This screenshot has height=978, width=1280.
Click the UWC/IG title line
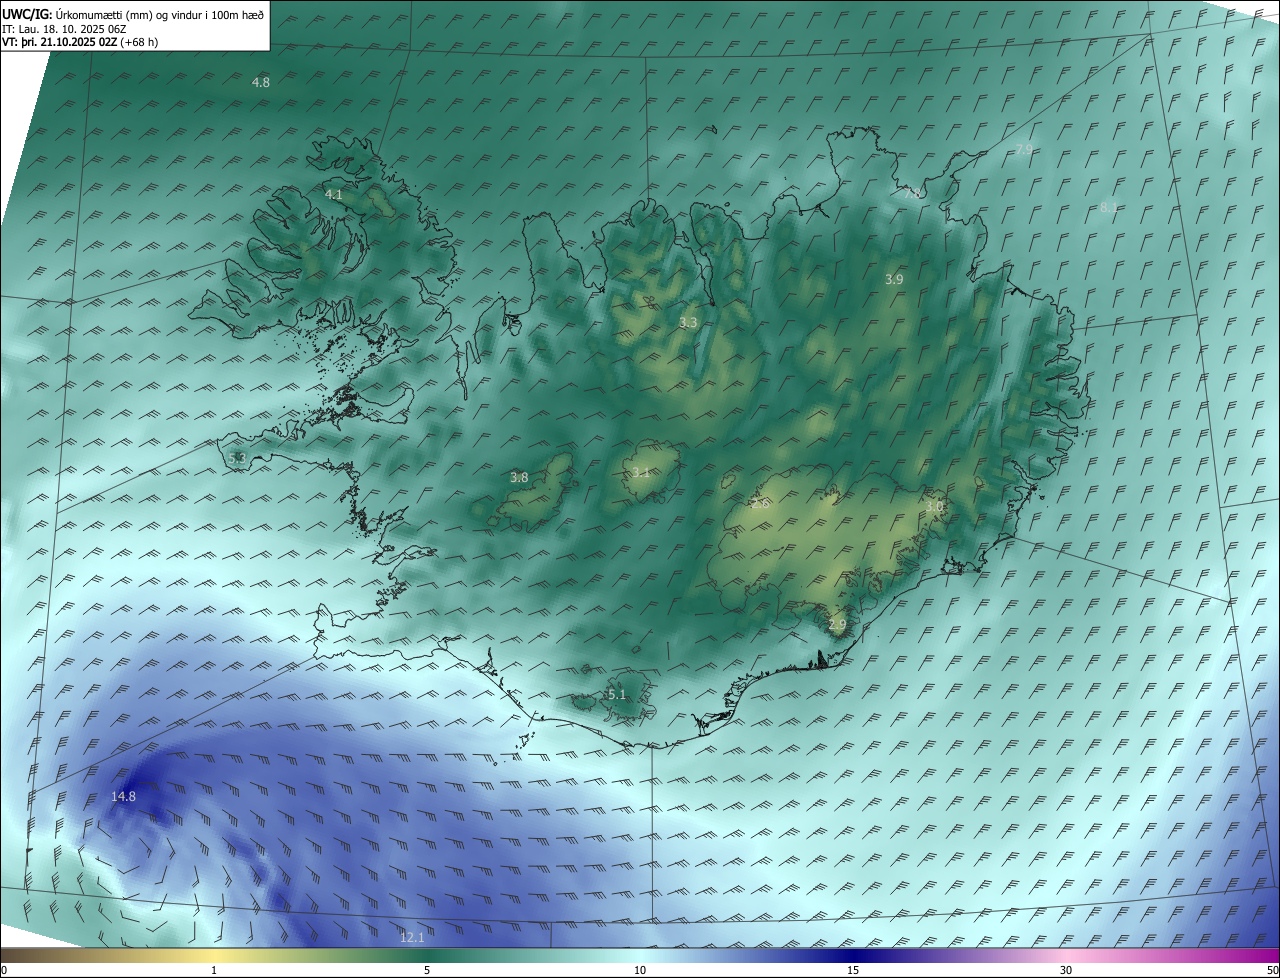133,15
